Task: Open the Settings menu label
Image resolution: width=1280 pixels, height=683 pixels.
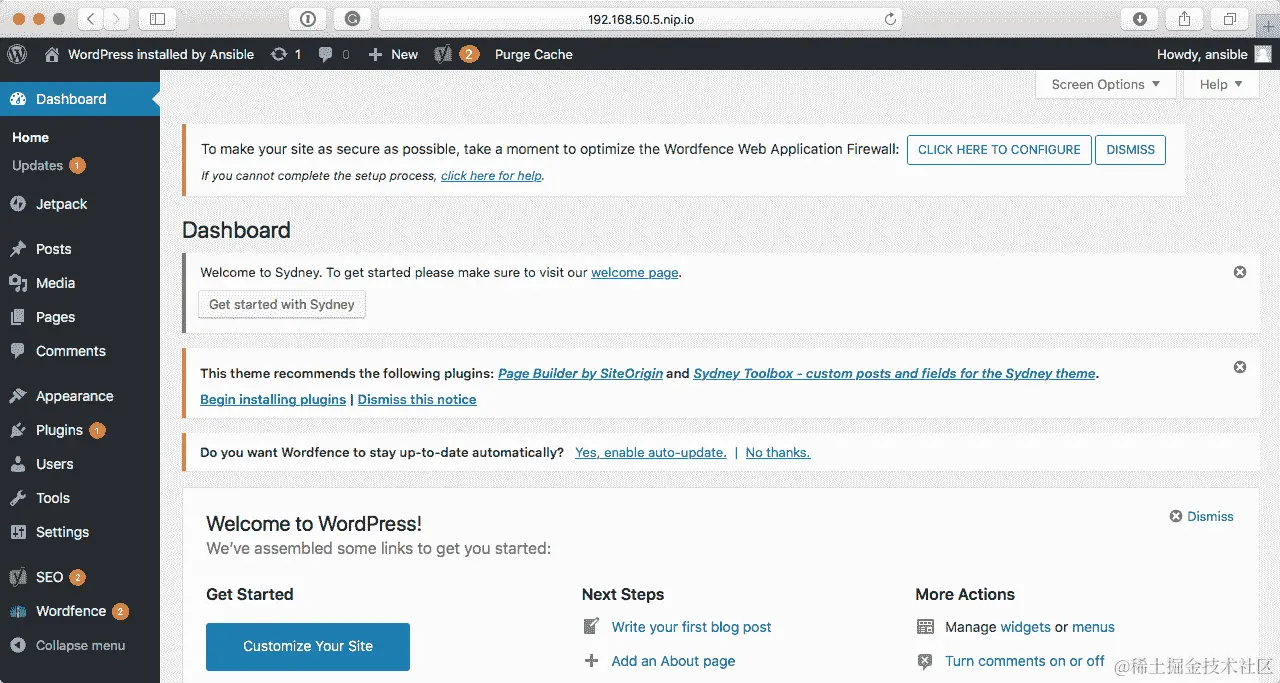Action: click(x=62, y=532)
